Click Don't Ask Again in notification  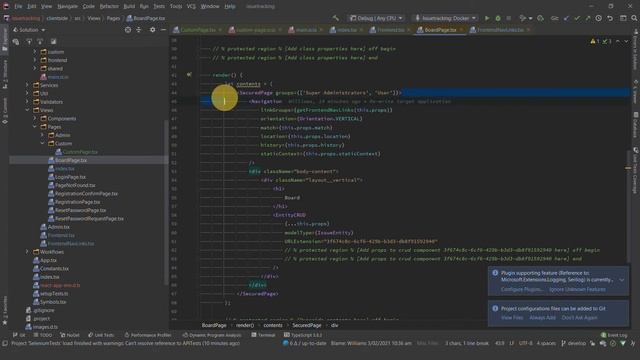[580, 318]
